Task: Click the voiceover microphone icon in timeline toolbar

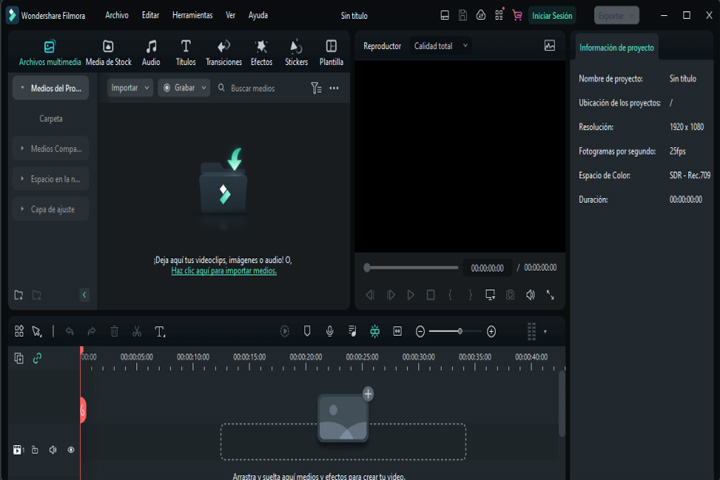Action: click(330, 331)
